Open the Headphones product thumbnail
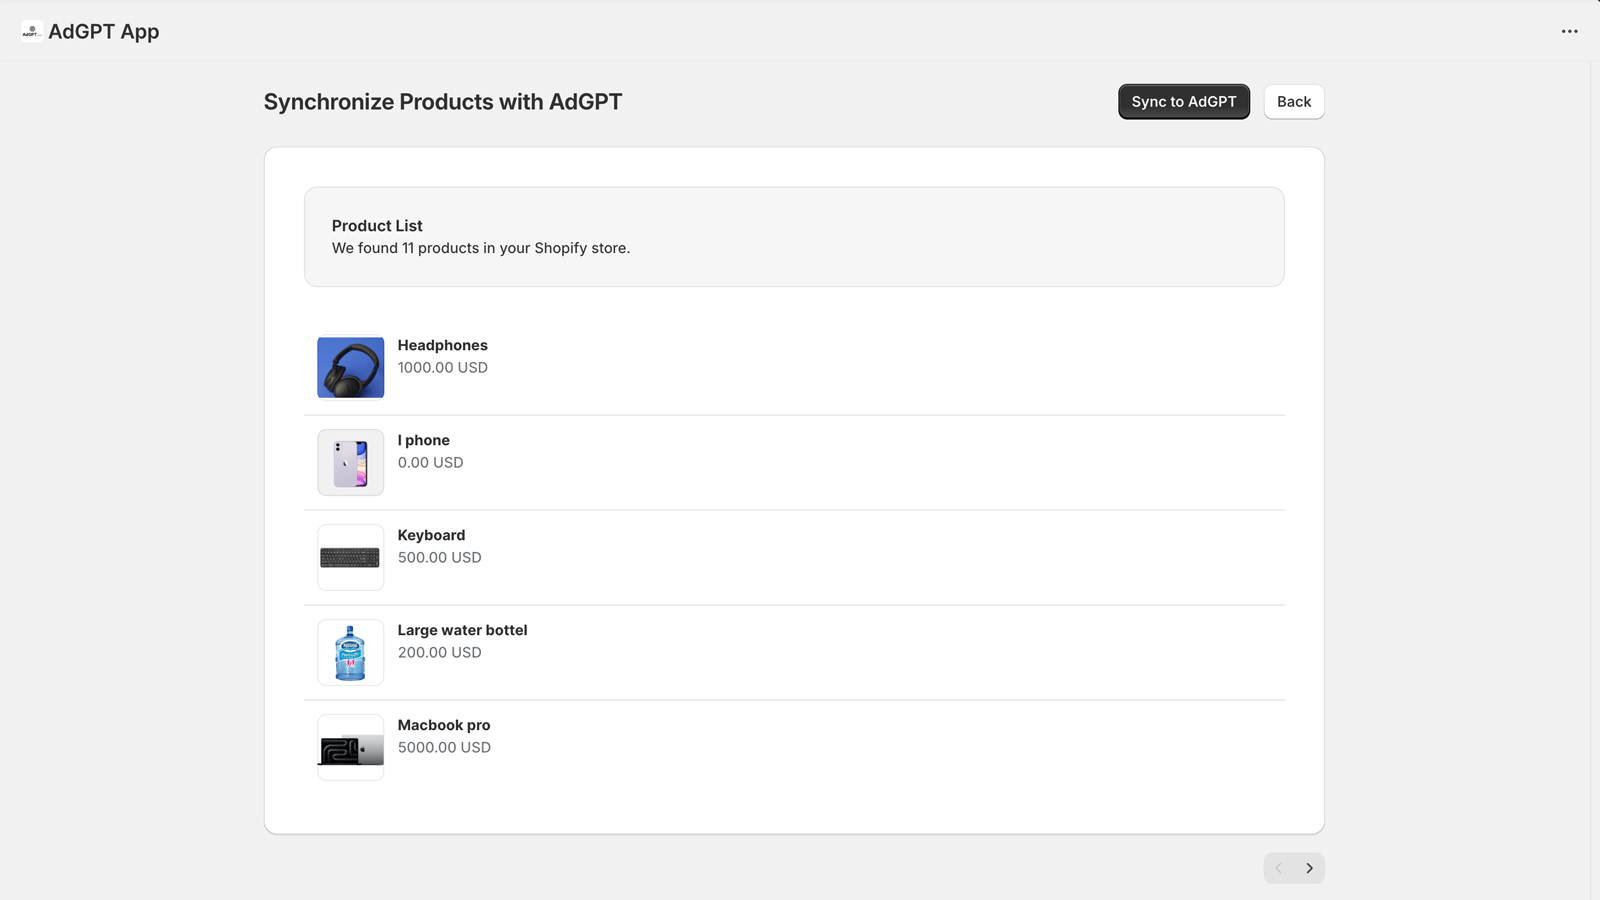Image resolution: width=1600 pixels, height=900 pixels. tap(351, 367)
